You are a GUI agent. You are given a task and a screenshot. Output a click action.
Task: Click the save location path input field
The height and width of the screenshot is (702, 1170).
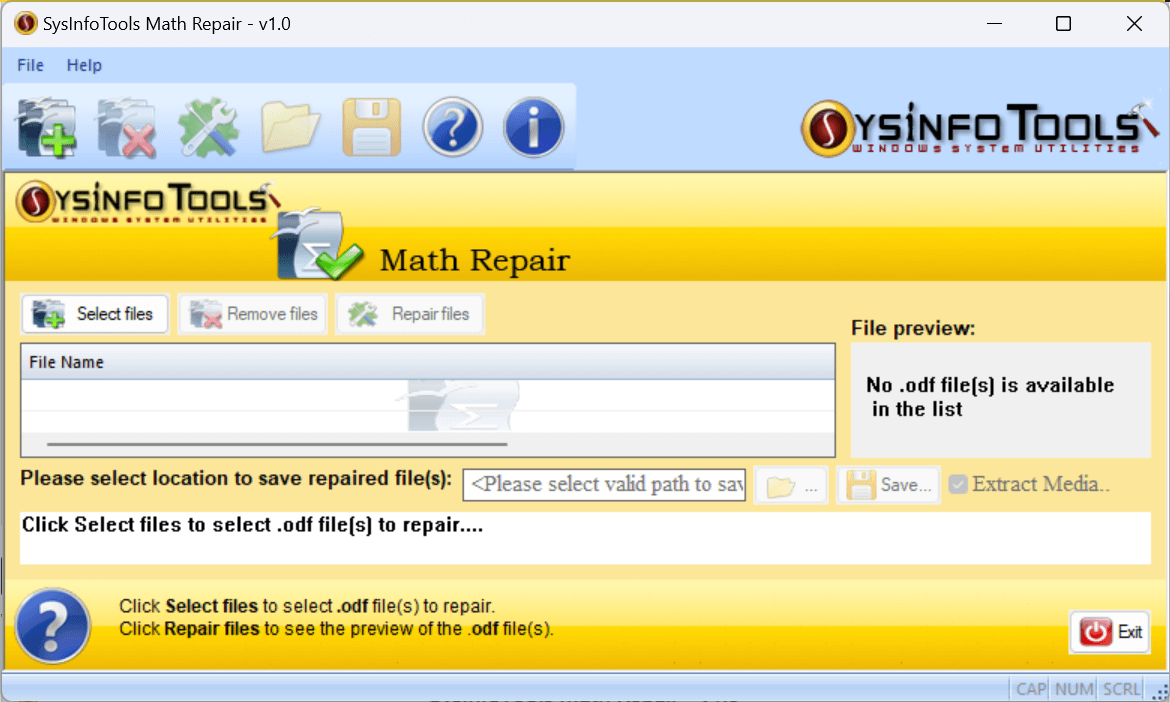coord(604,485)
